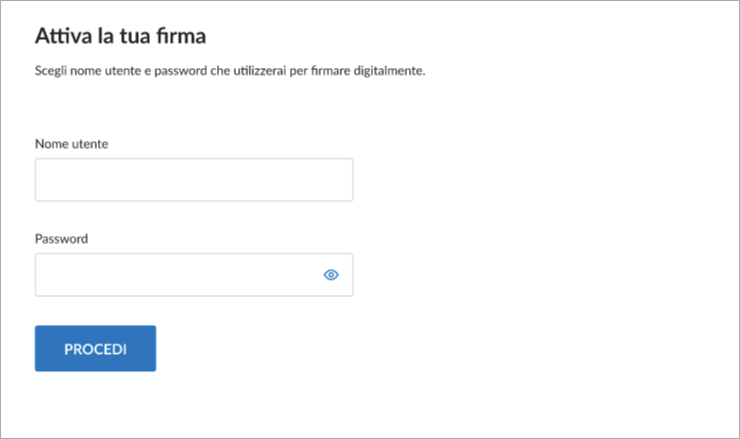
Task: Click the 'Scegli nome utente e password' description
Action: (230, 71)
